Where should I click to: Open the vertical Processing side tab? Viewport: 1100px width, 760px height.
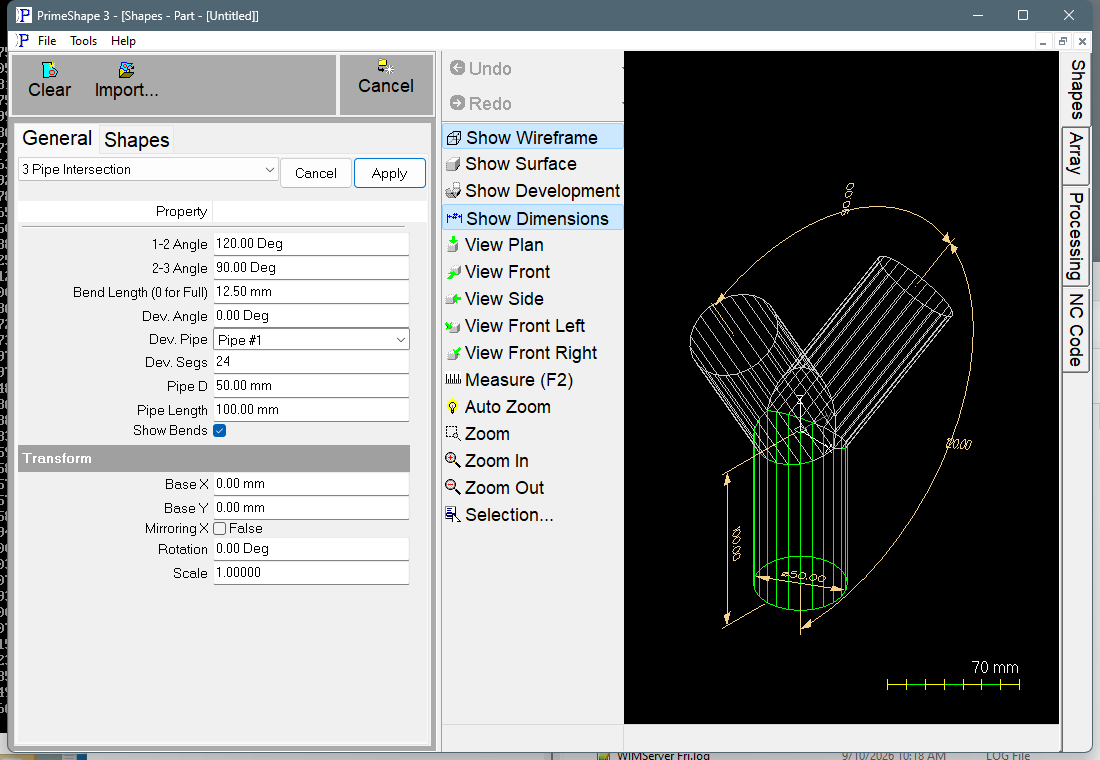(x=1075, y=236)
